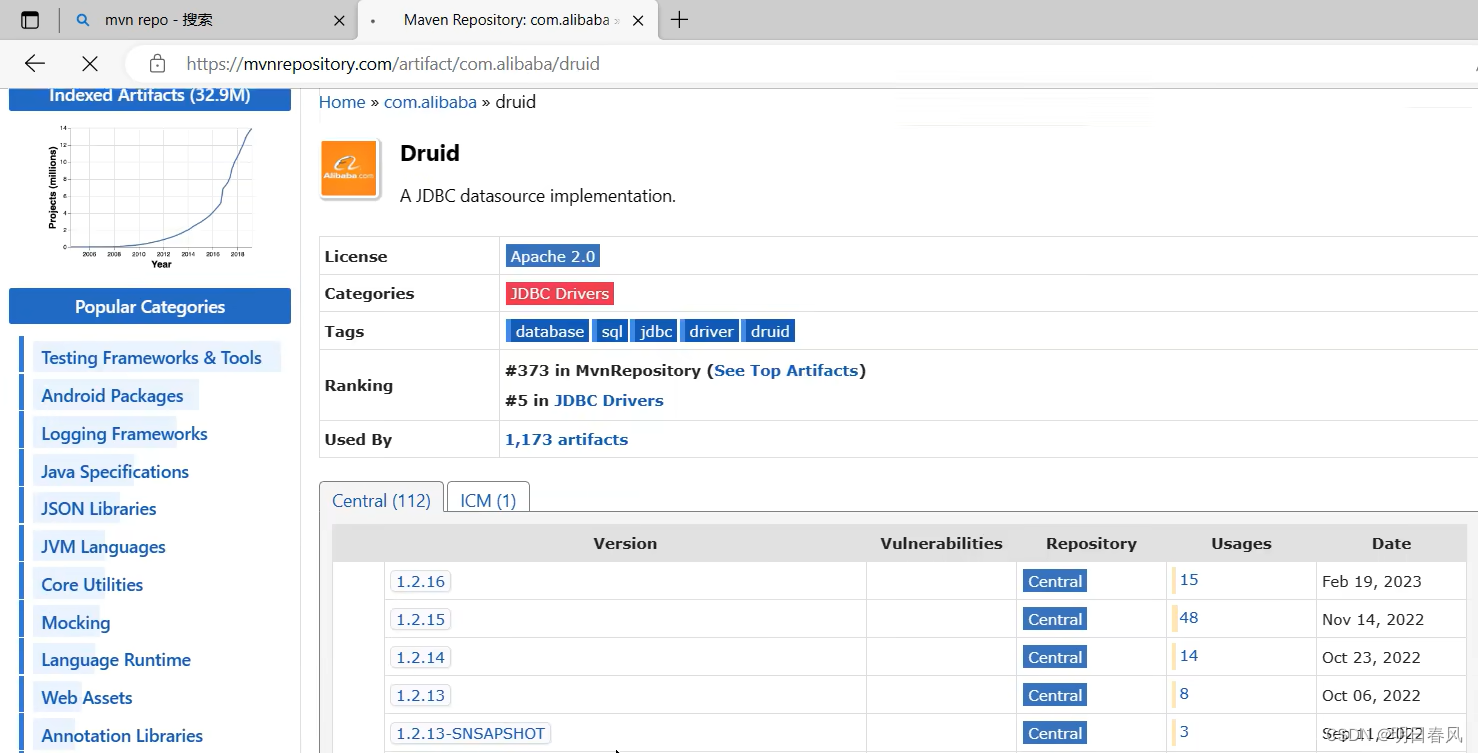Click Central repository badge for 1.2.14
Screen dimensions: 1478x753
pyautogui.click(x=1055, y=657)
